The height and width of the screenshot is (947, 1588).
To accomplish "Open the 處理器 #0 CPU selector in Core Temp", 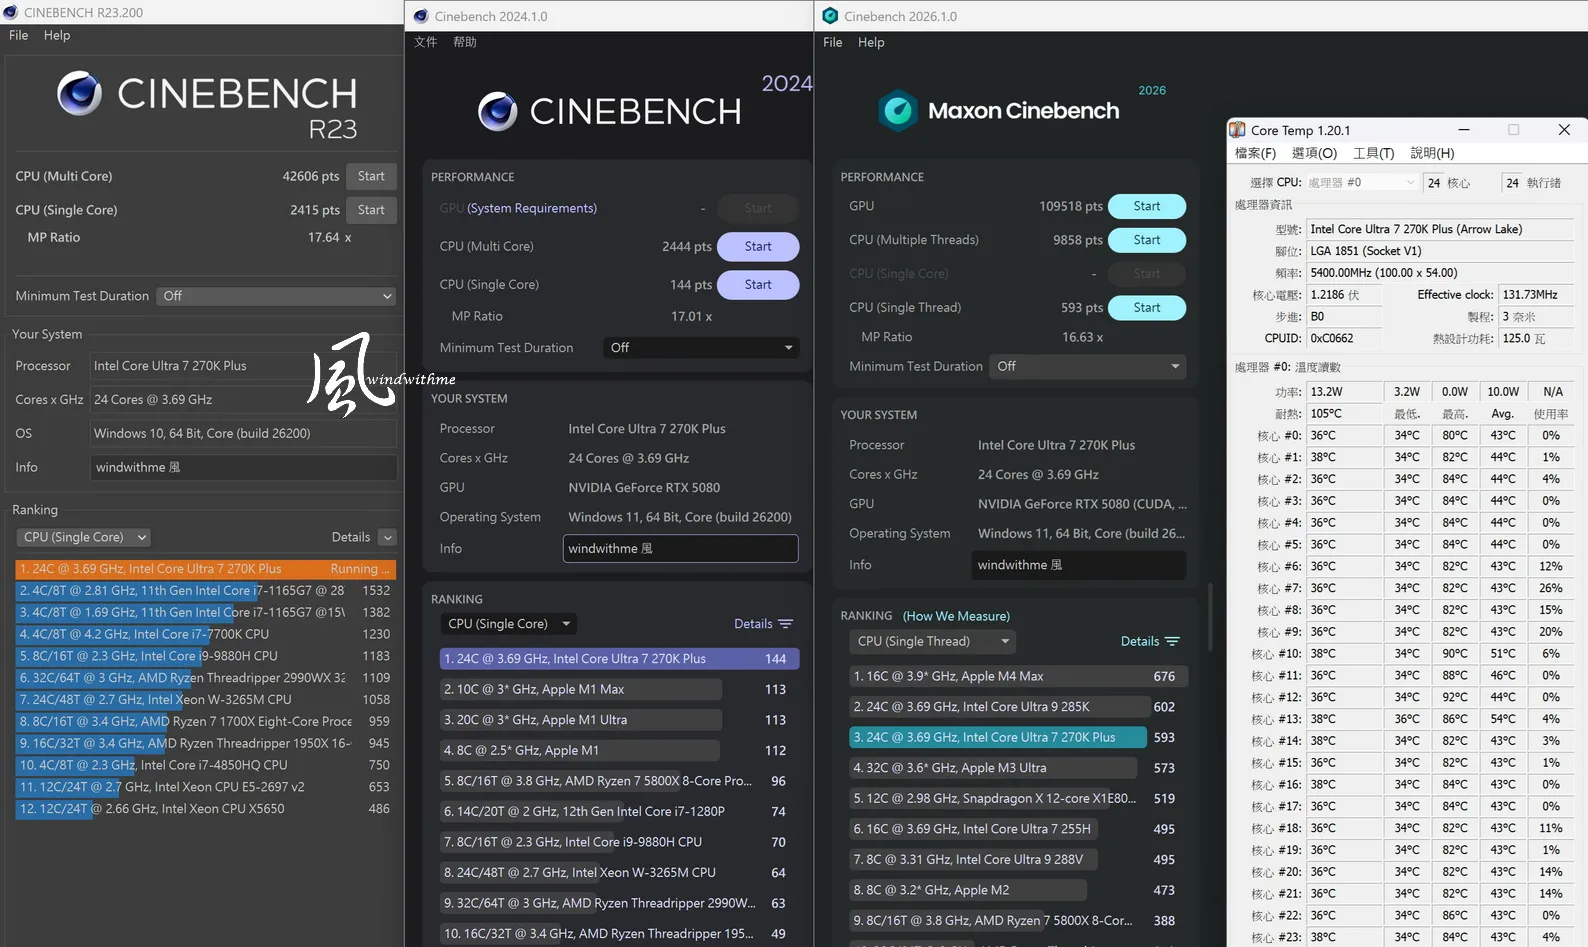I will 1361,183.
